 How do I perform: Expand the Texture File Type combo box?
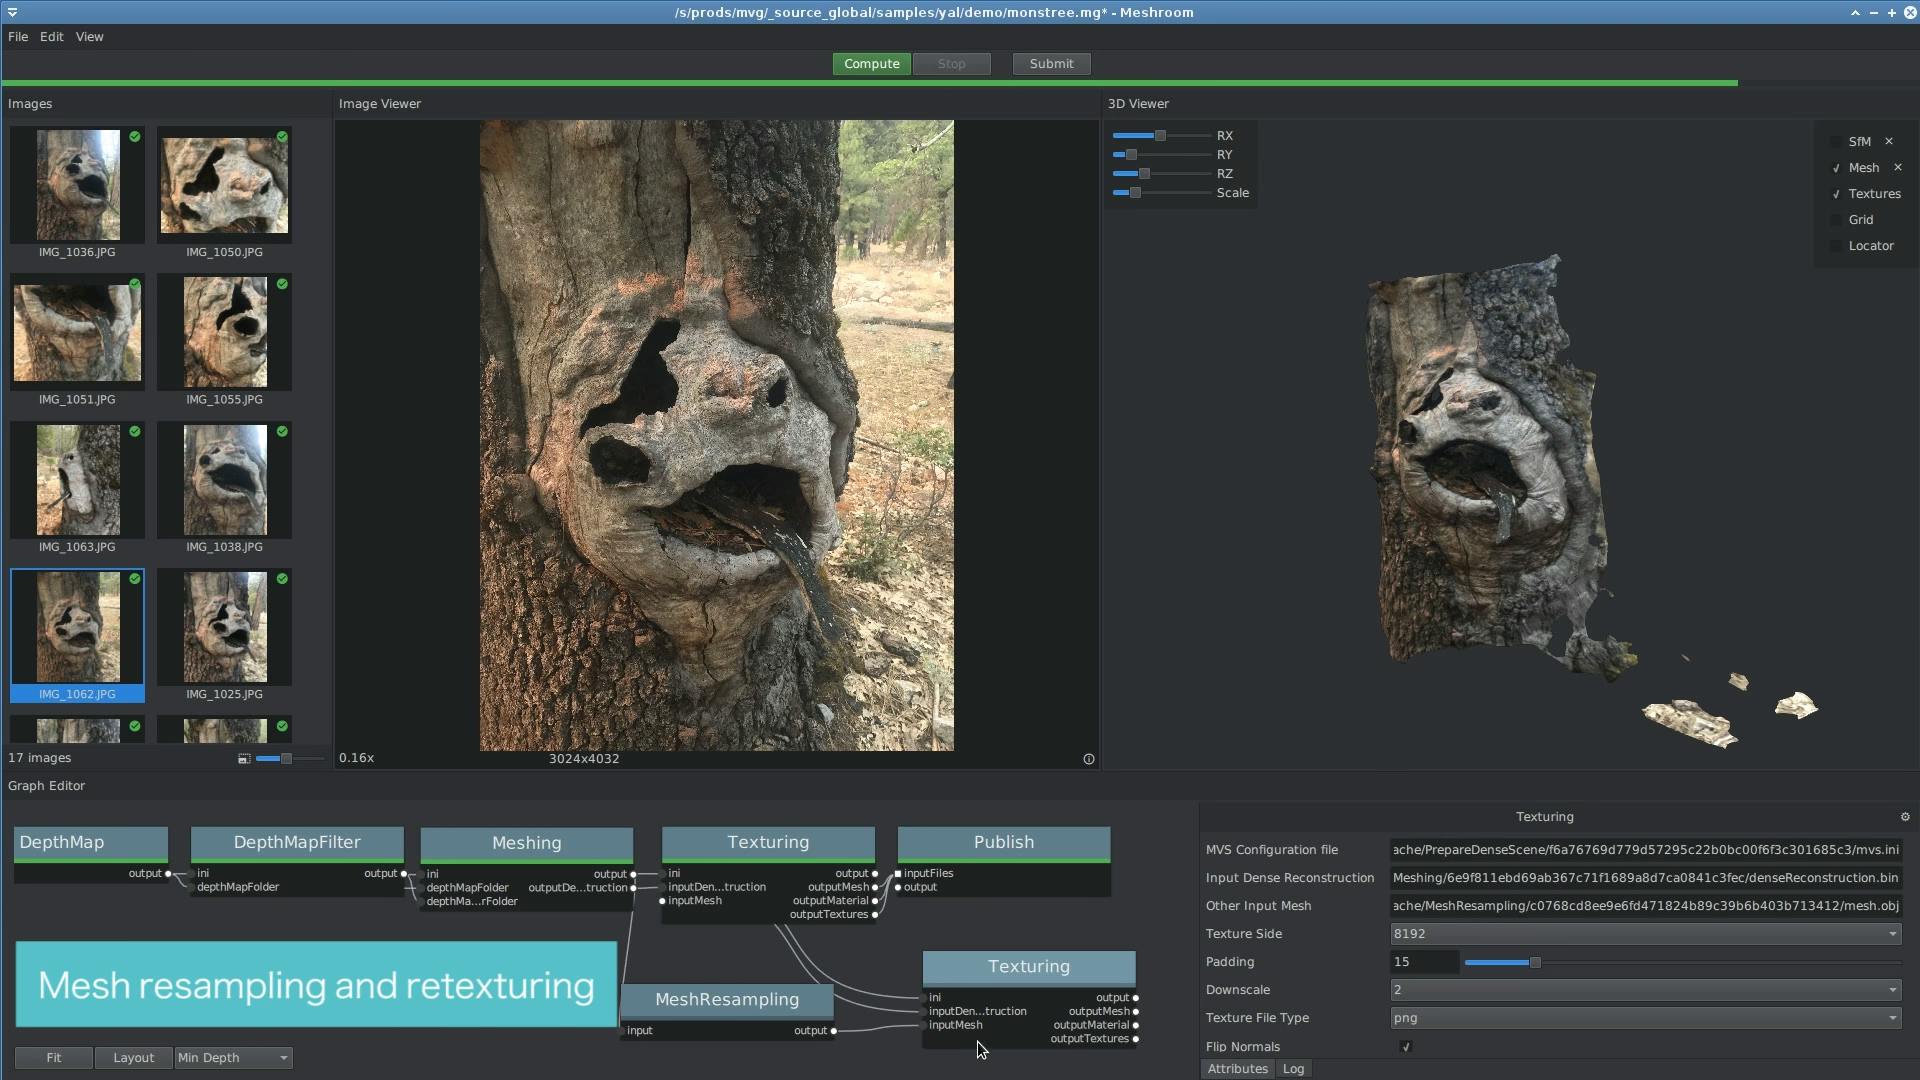tap(1645, 1018)
